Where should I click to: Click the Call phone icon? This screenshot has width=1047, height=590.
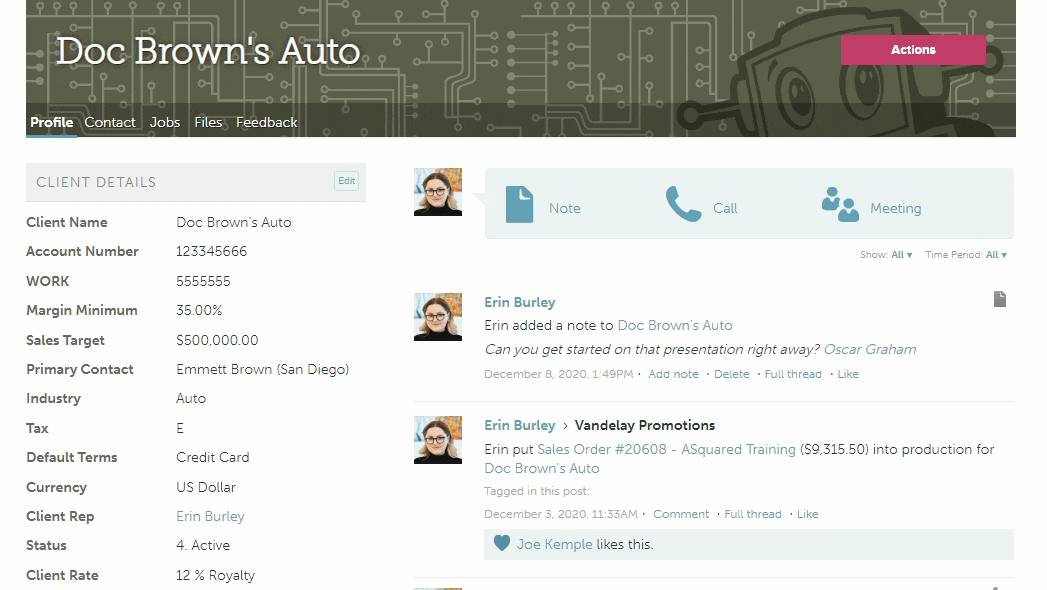[683, 204]
